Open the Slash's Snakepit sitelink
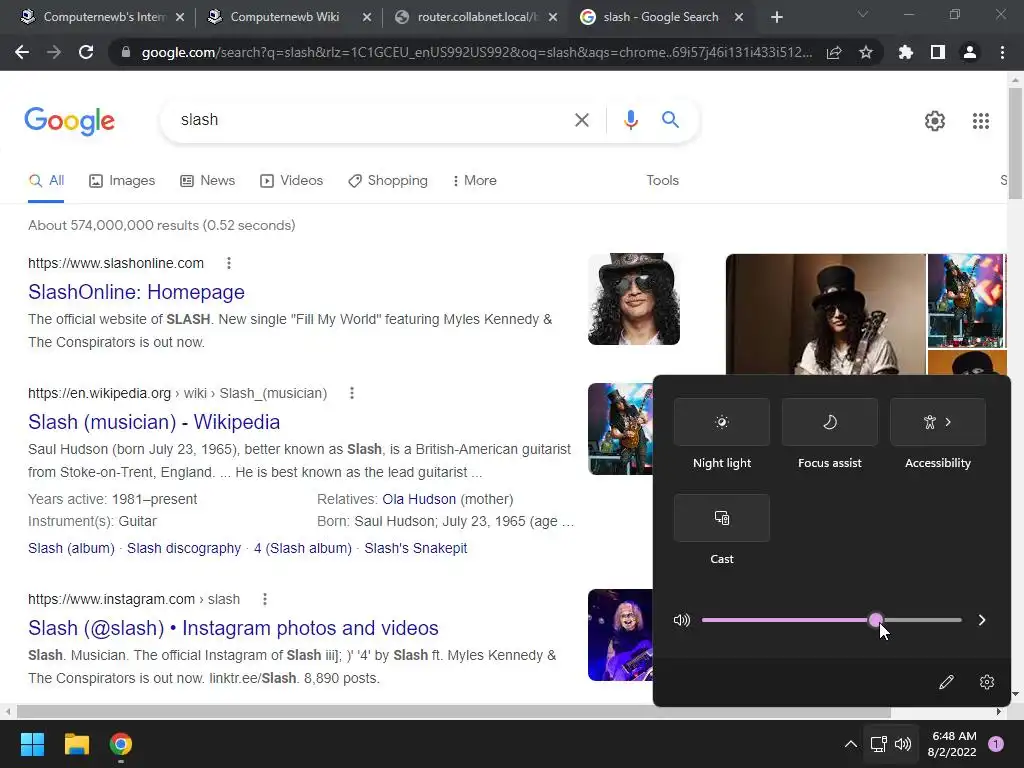1024x768 pixels. coord(415,548)
